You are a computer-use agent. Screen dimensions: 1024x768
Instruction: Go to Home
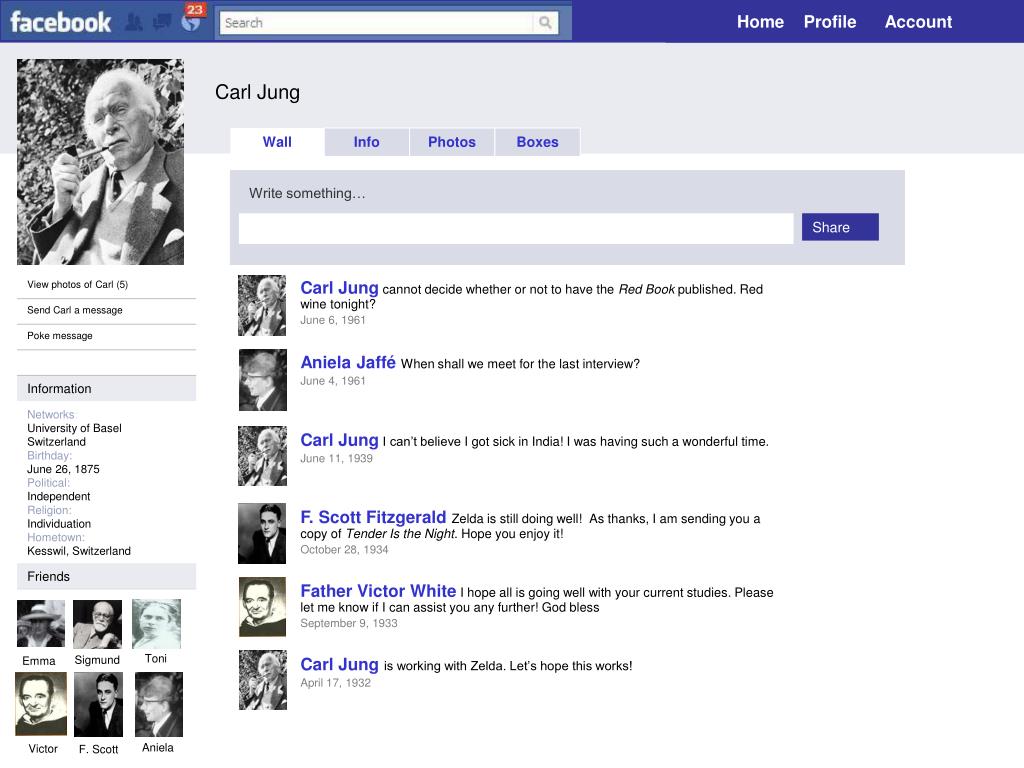tap(760, 22)
